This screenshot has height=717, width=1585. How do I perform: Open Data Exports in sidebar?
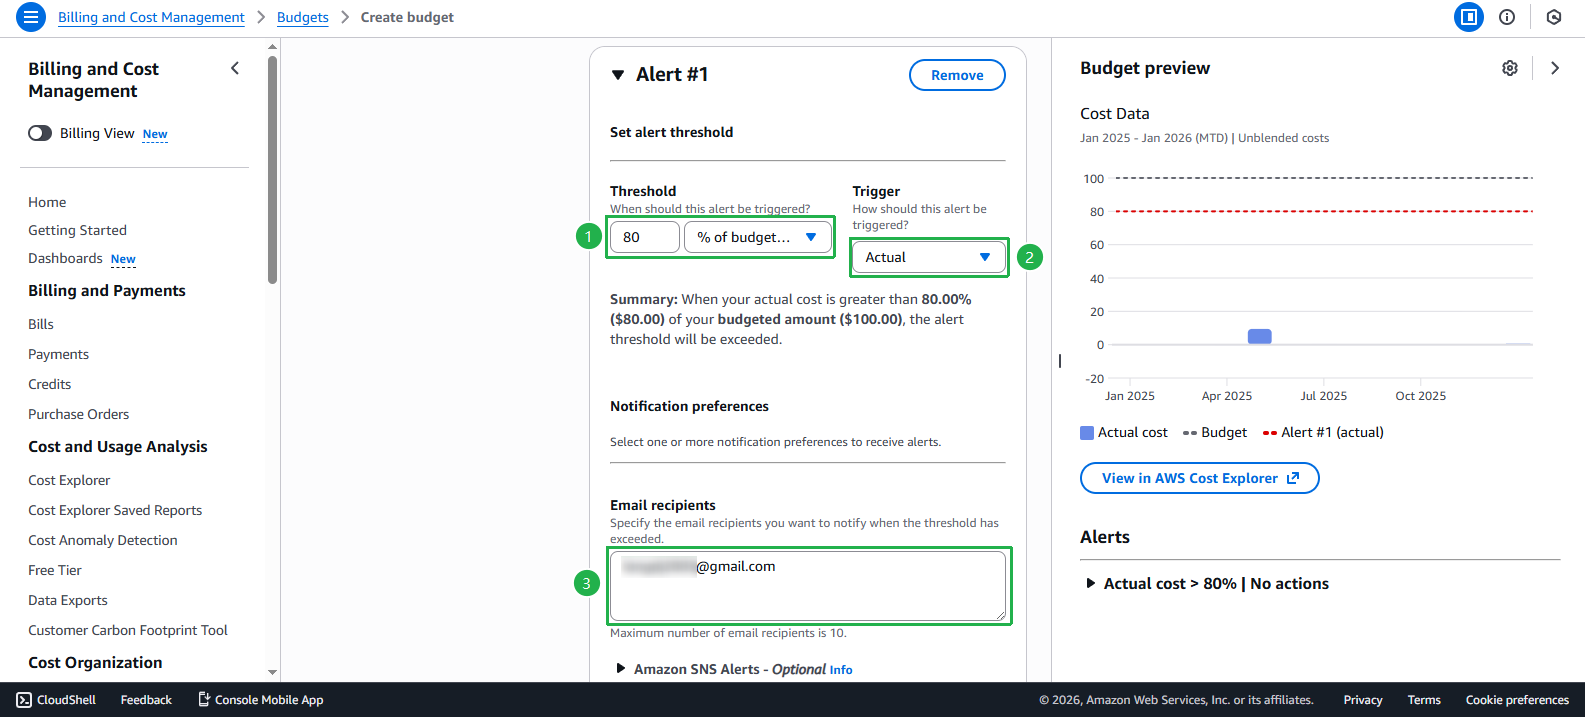pyautogui.click(x=68, y=600)
